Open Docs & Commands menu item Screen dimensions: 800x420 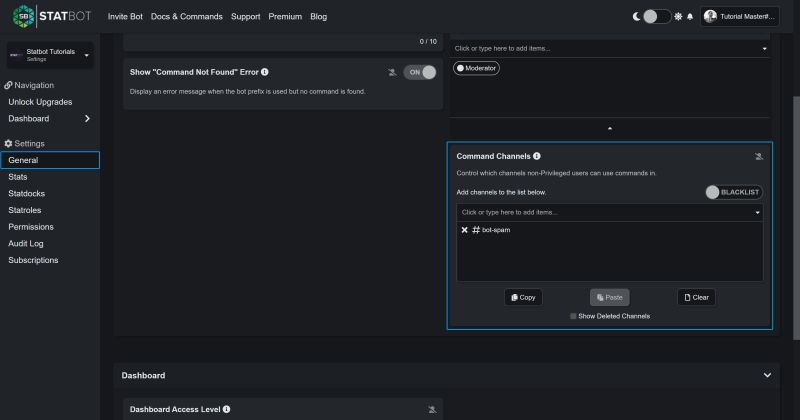pyautogui.click(x=187, y=17)
